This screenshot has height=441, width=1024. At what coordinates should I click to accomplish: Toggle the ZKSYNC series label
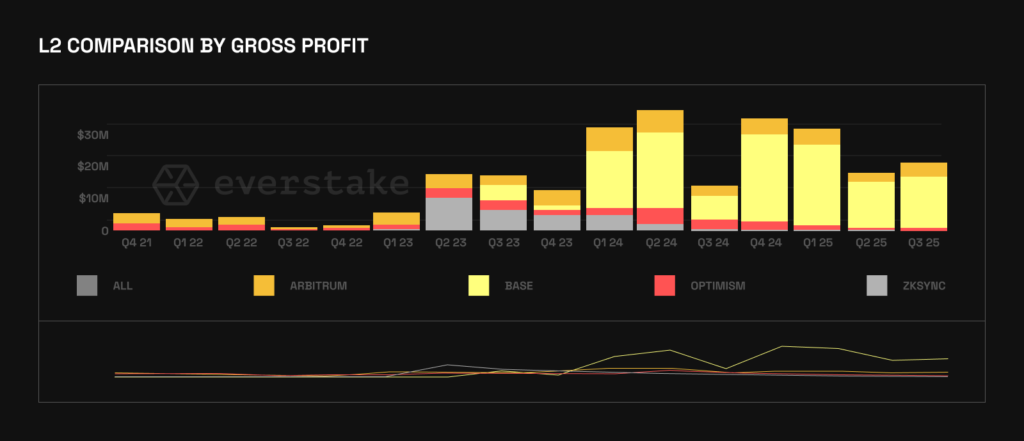[x=923, y=286]
